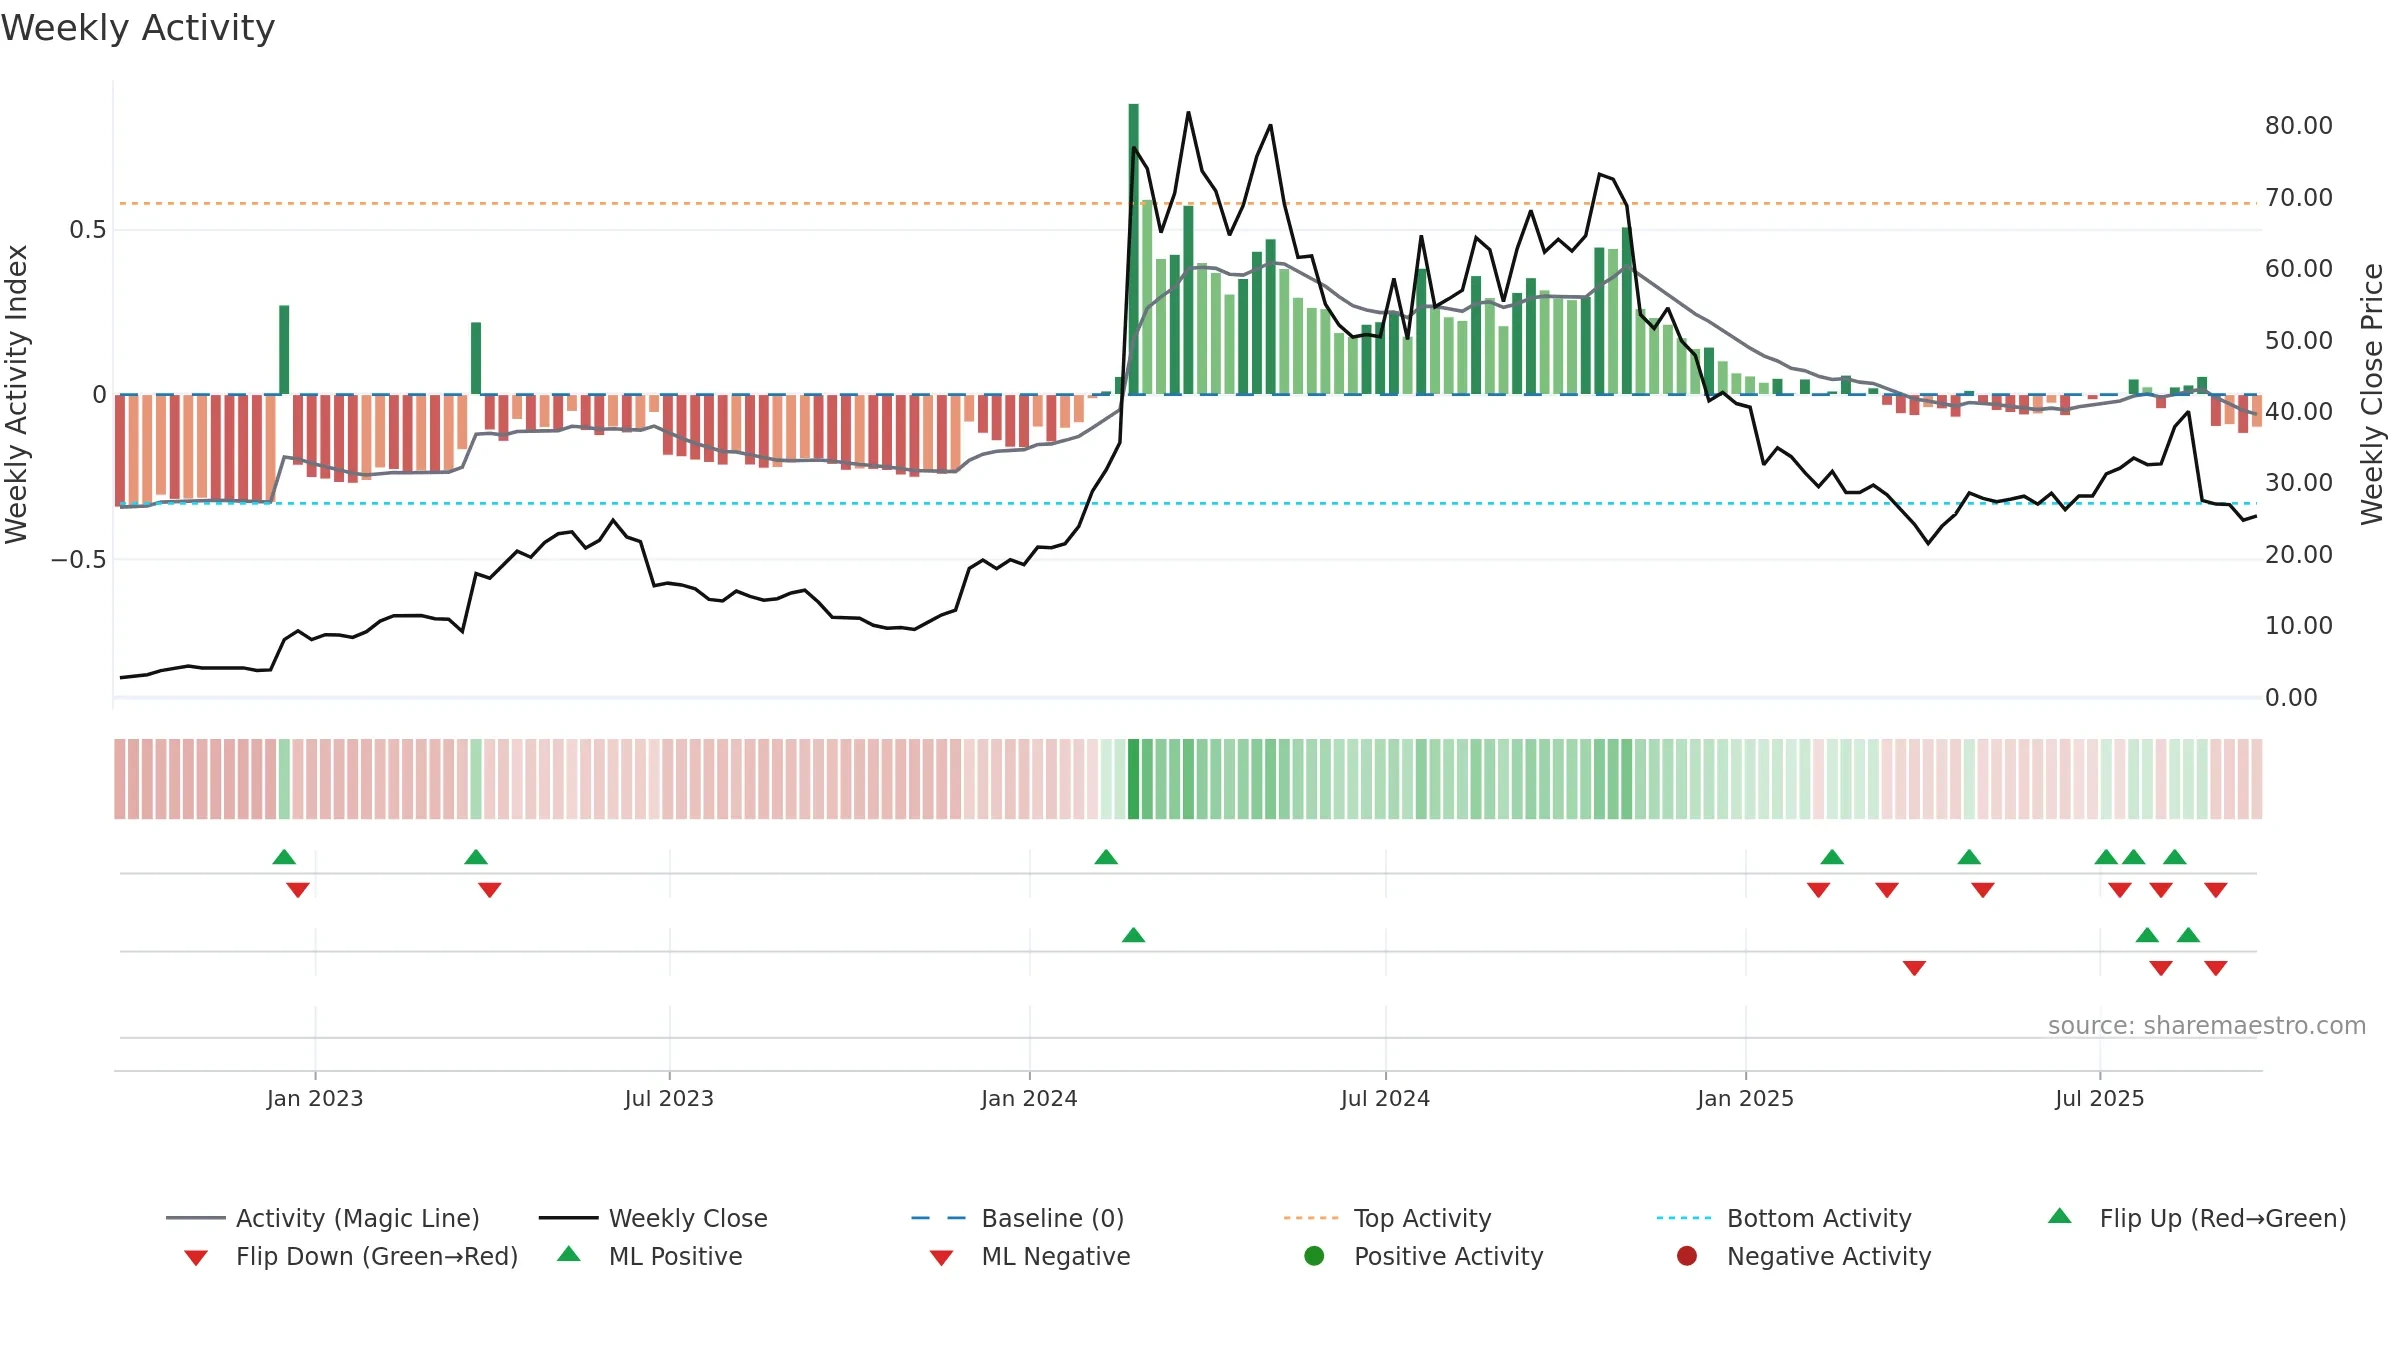The width and height of the screenshot is (2400, 1350).
Task: Toggle the Flip Down (Green→Red) legend entry
Action: pyautogui.click(x=351, y=1256)
